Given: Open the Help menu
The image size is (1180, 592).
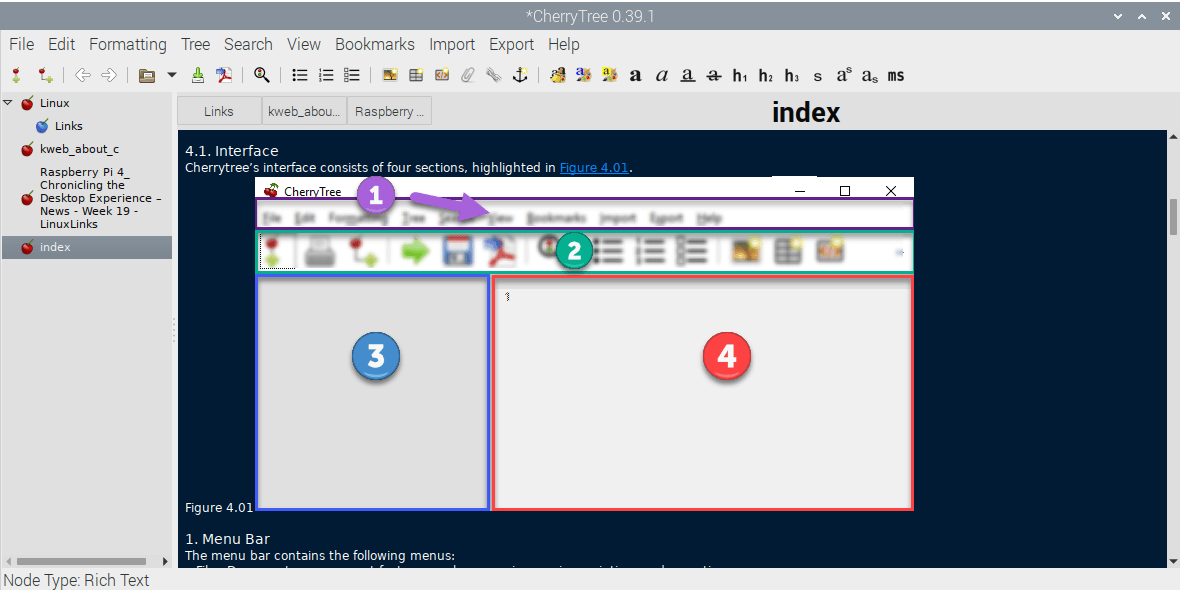Looking at the screenshot, I should 564,44.
